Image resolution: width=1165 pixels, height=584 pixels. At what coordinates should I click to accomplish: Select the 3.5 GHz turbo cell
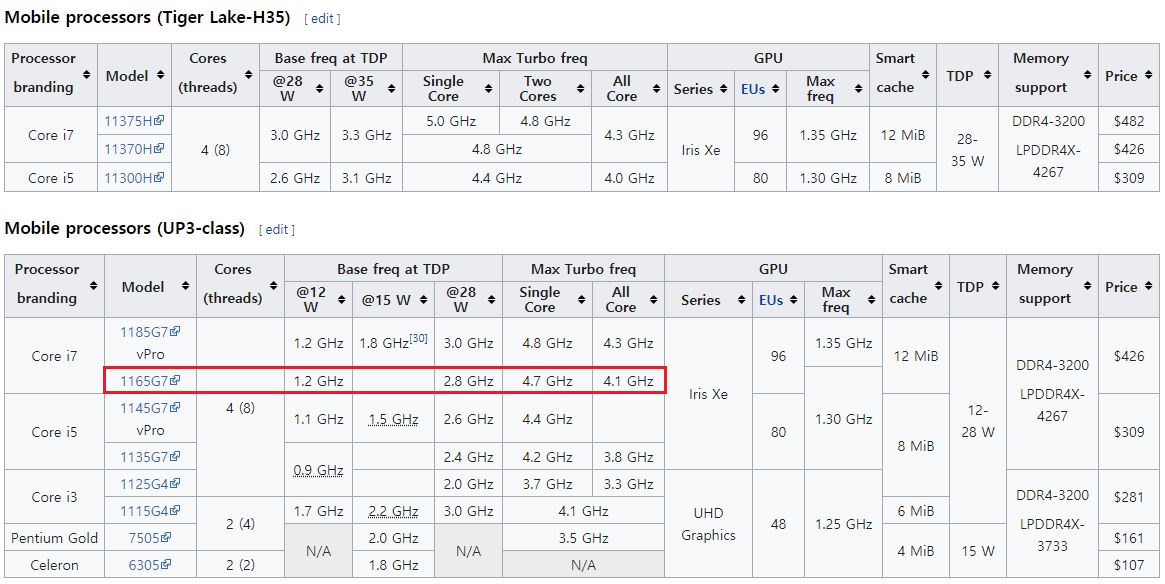[x=583, y=538]
